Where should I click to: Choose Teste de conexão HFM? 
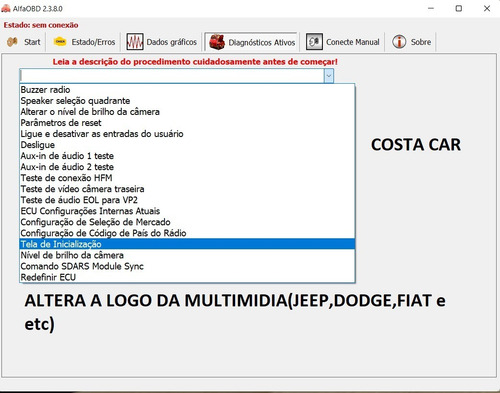pyautogui.click(x=187, y=178)
